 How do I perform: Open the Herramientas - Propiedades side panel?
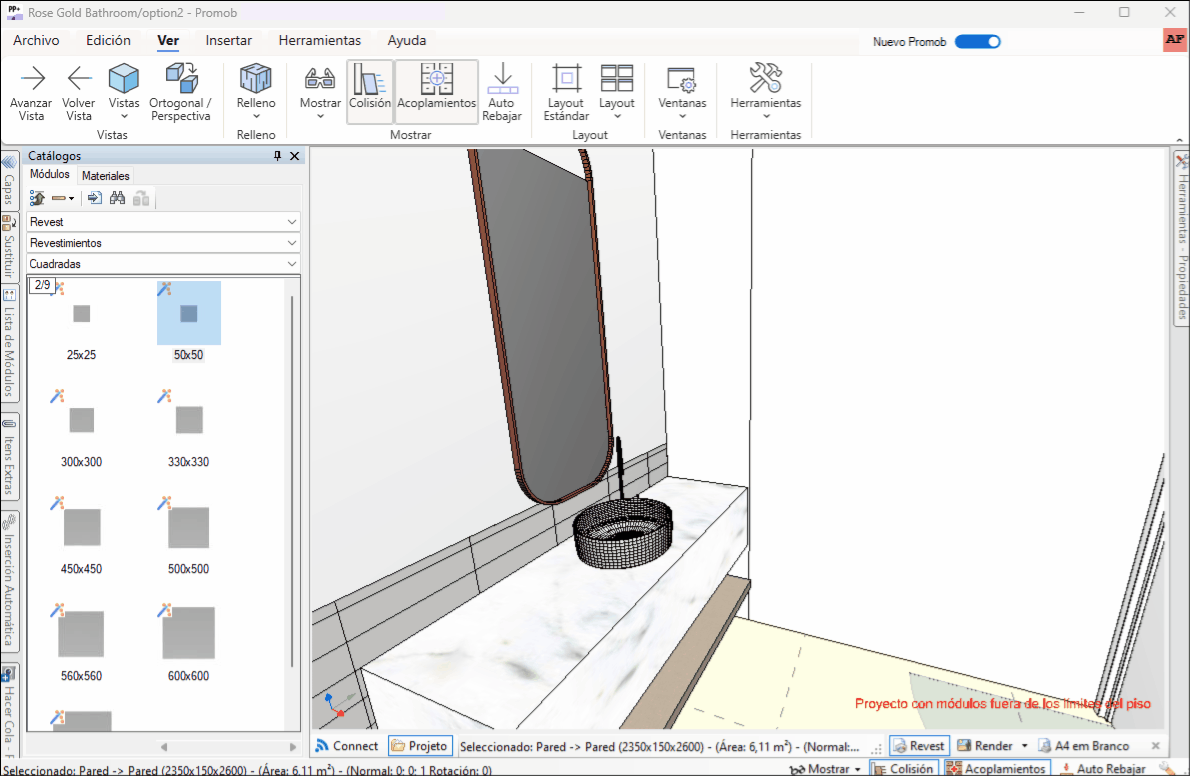[1181, 238]
